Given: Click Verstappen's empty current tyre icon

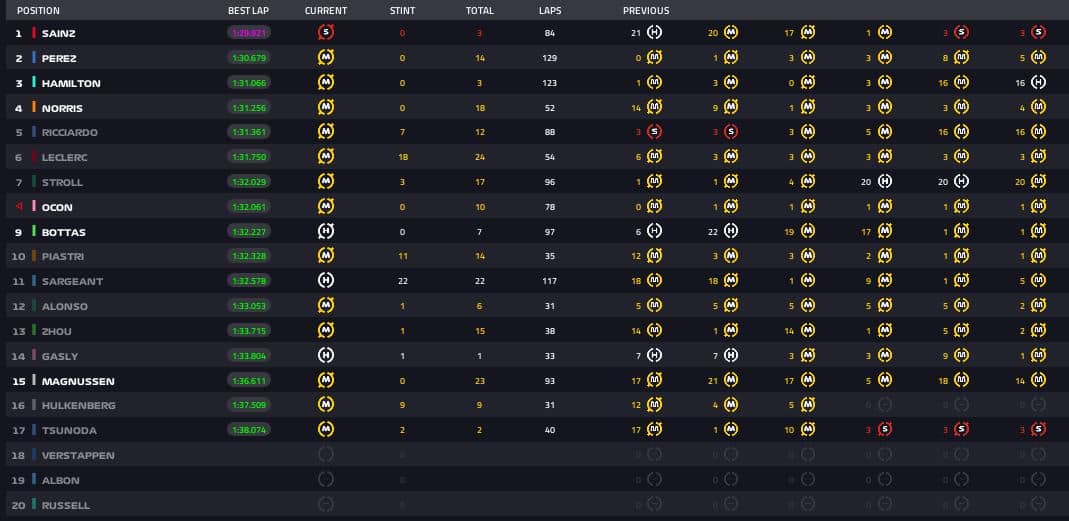Looking at the screenshot, I should pyautogui.click(x=326, y=454).
